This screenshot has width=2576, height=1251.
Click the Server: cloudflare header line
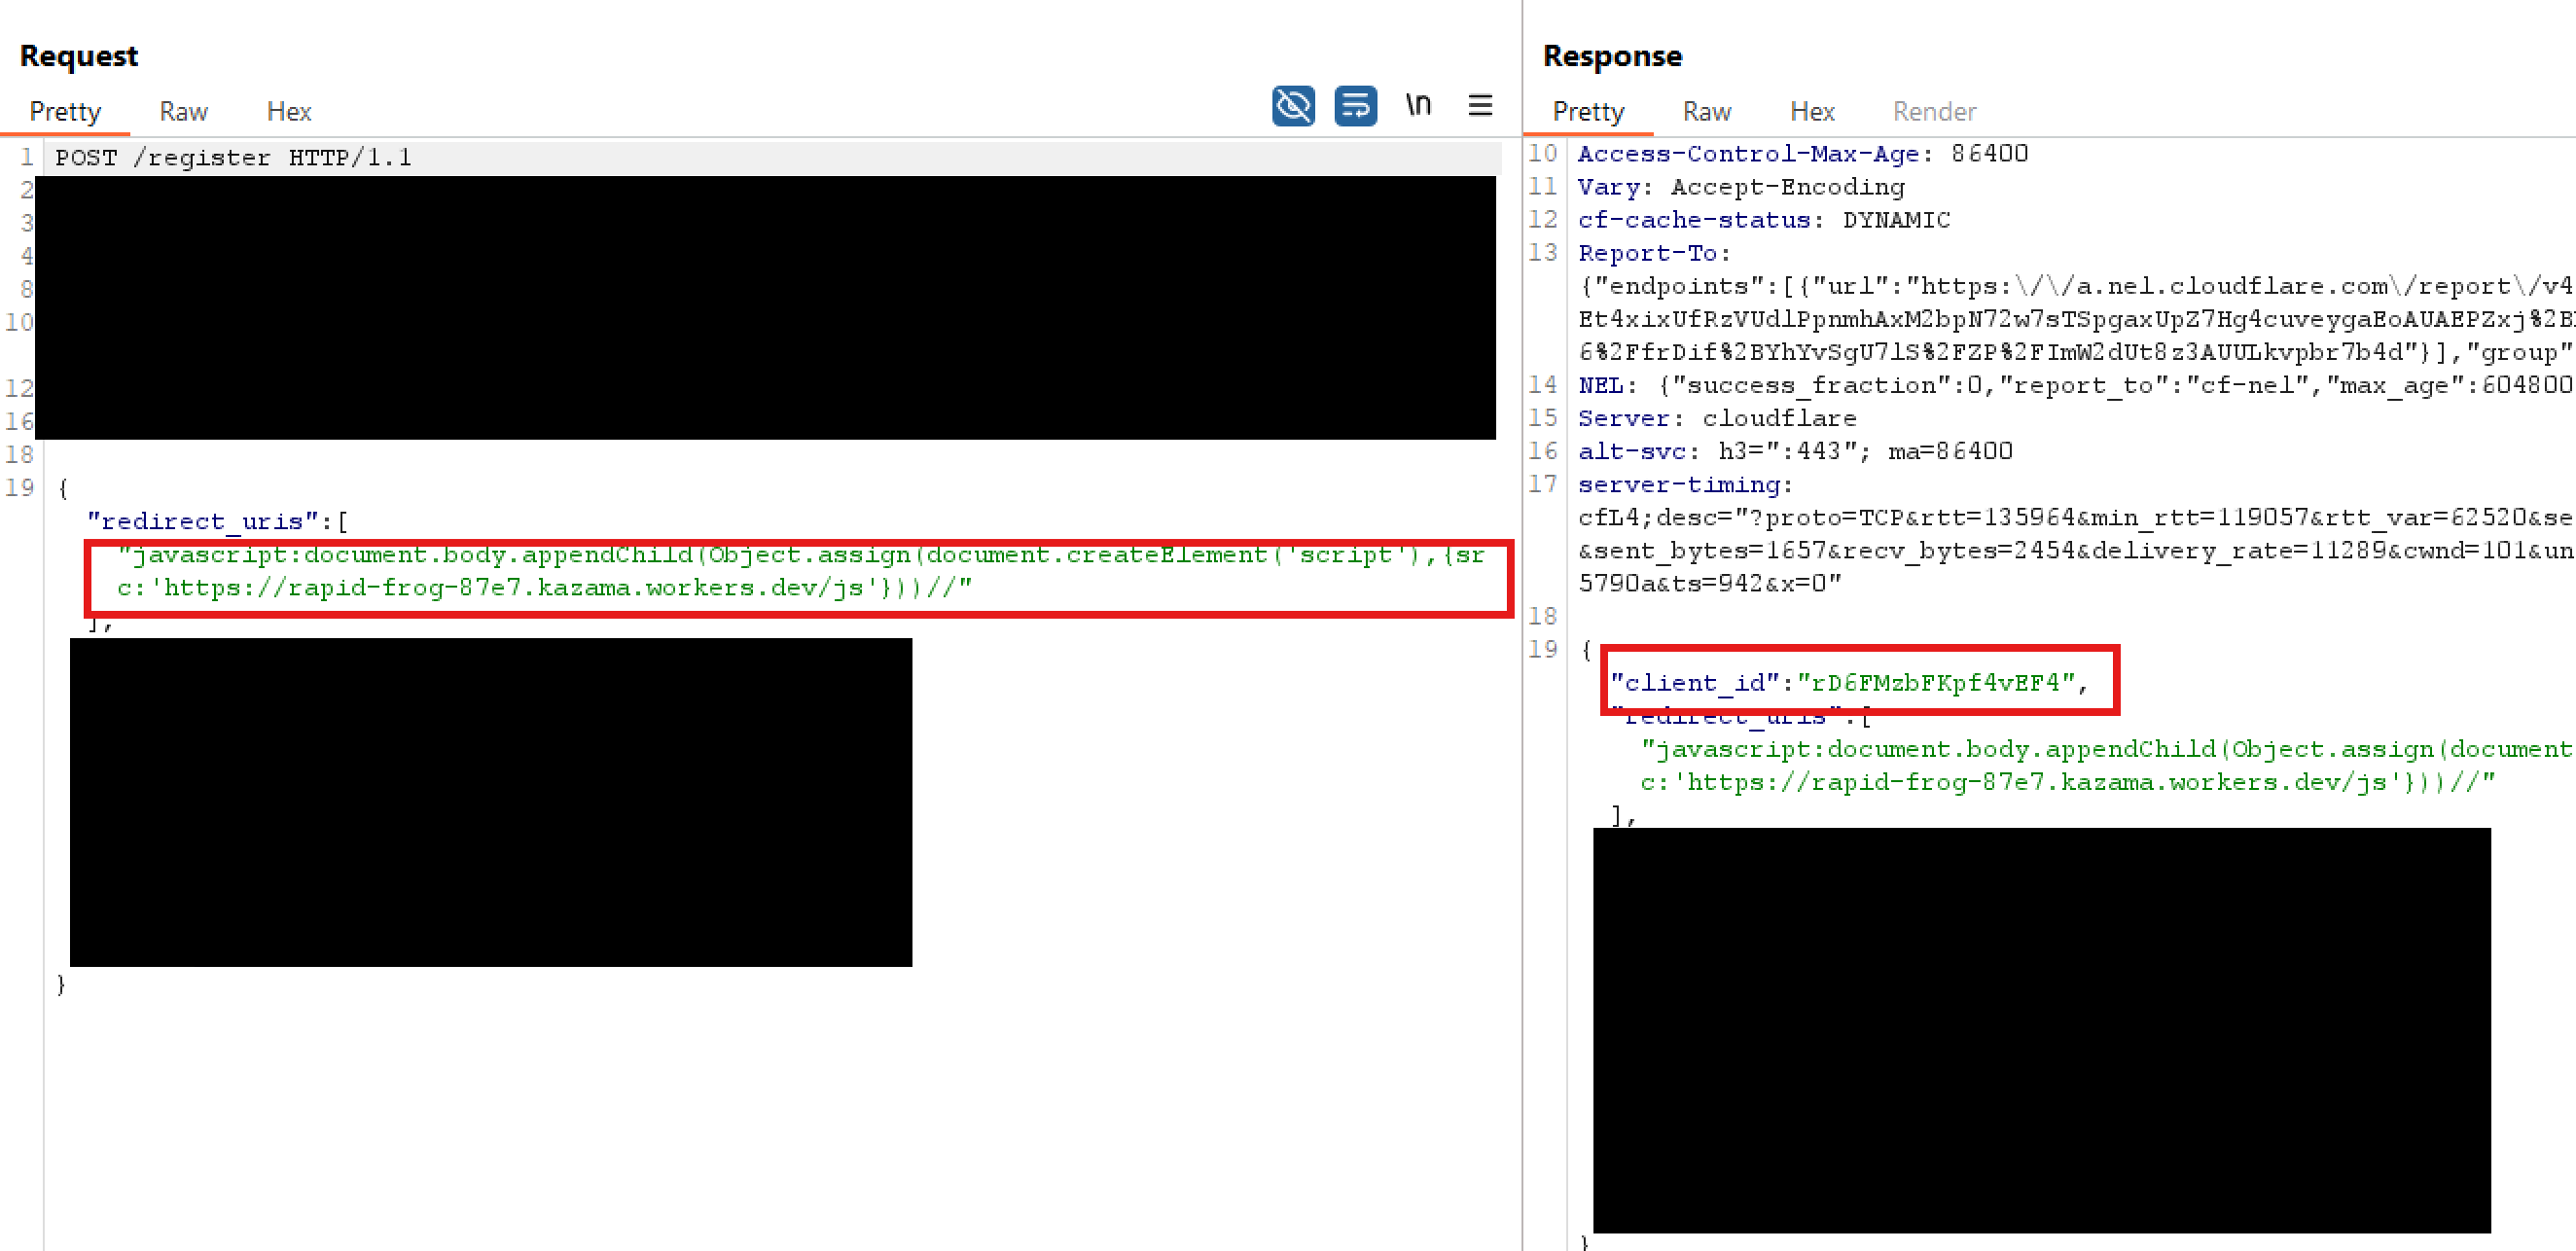(x=1716, y=418)
